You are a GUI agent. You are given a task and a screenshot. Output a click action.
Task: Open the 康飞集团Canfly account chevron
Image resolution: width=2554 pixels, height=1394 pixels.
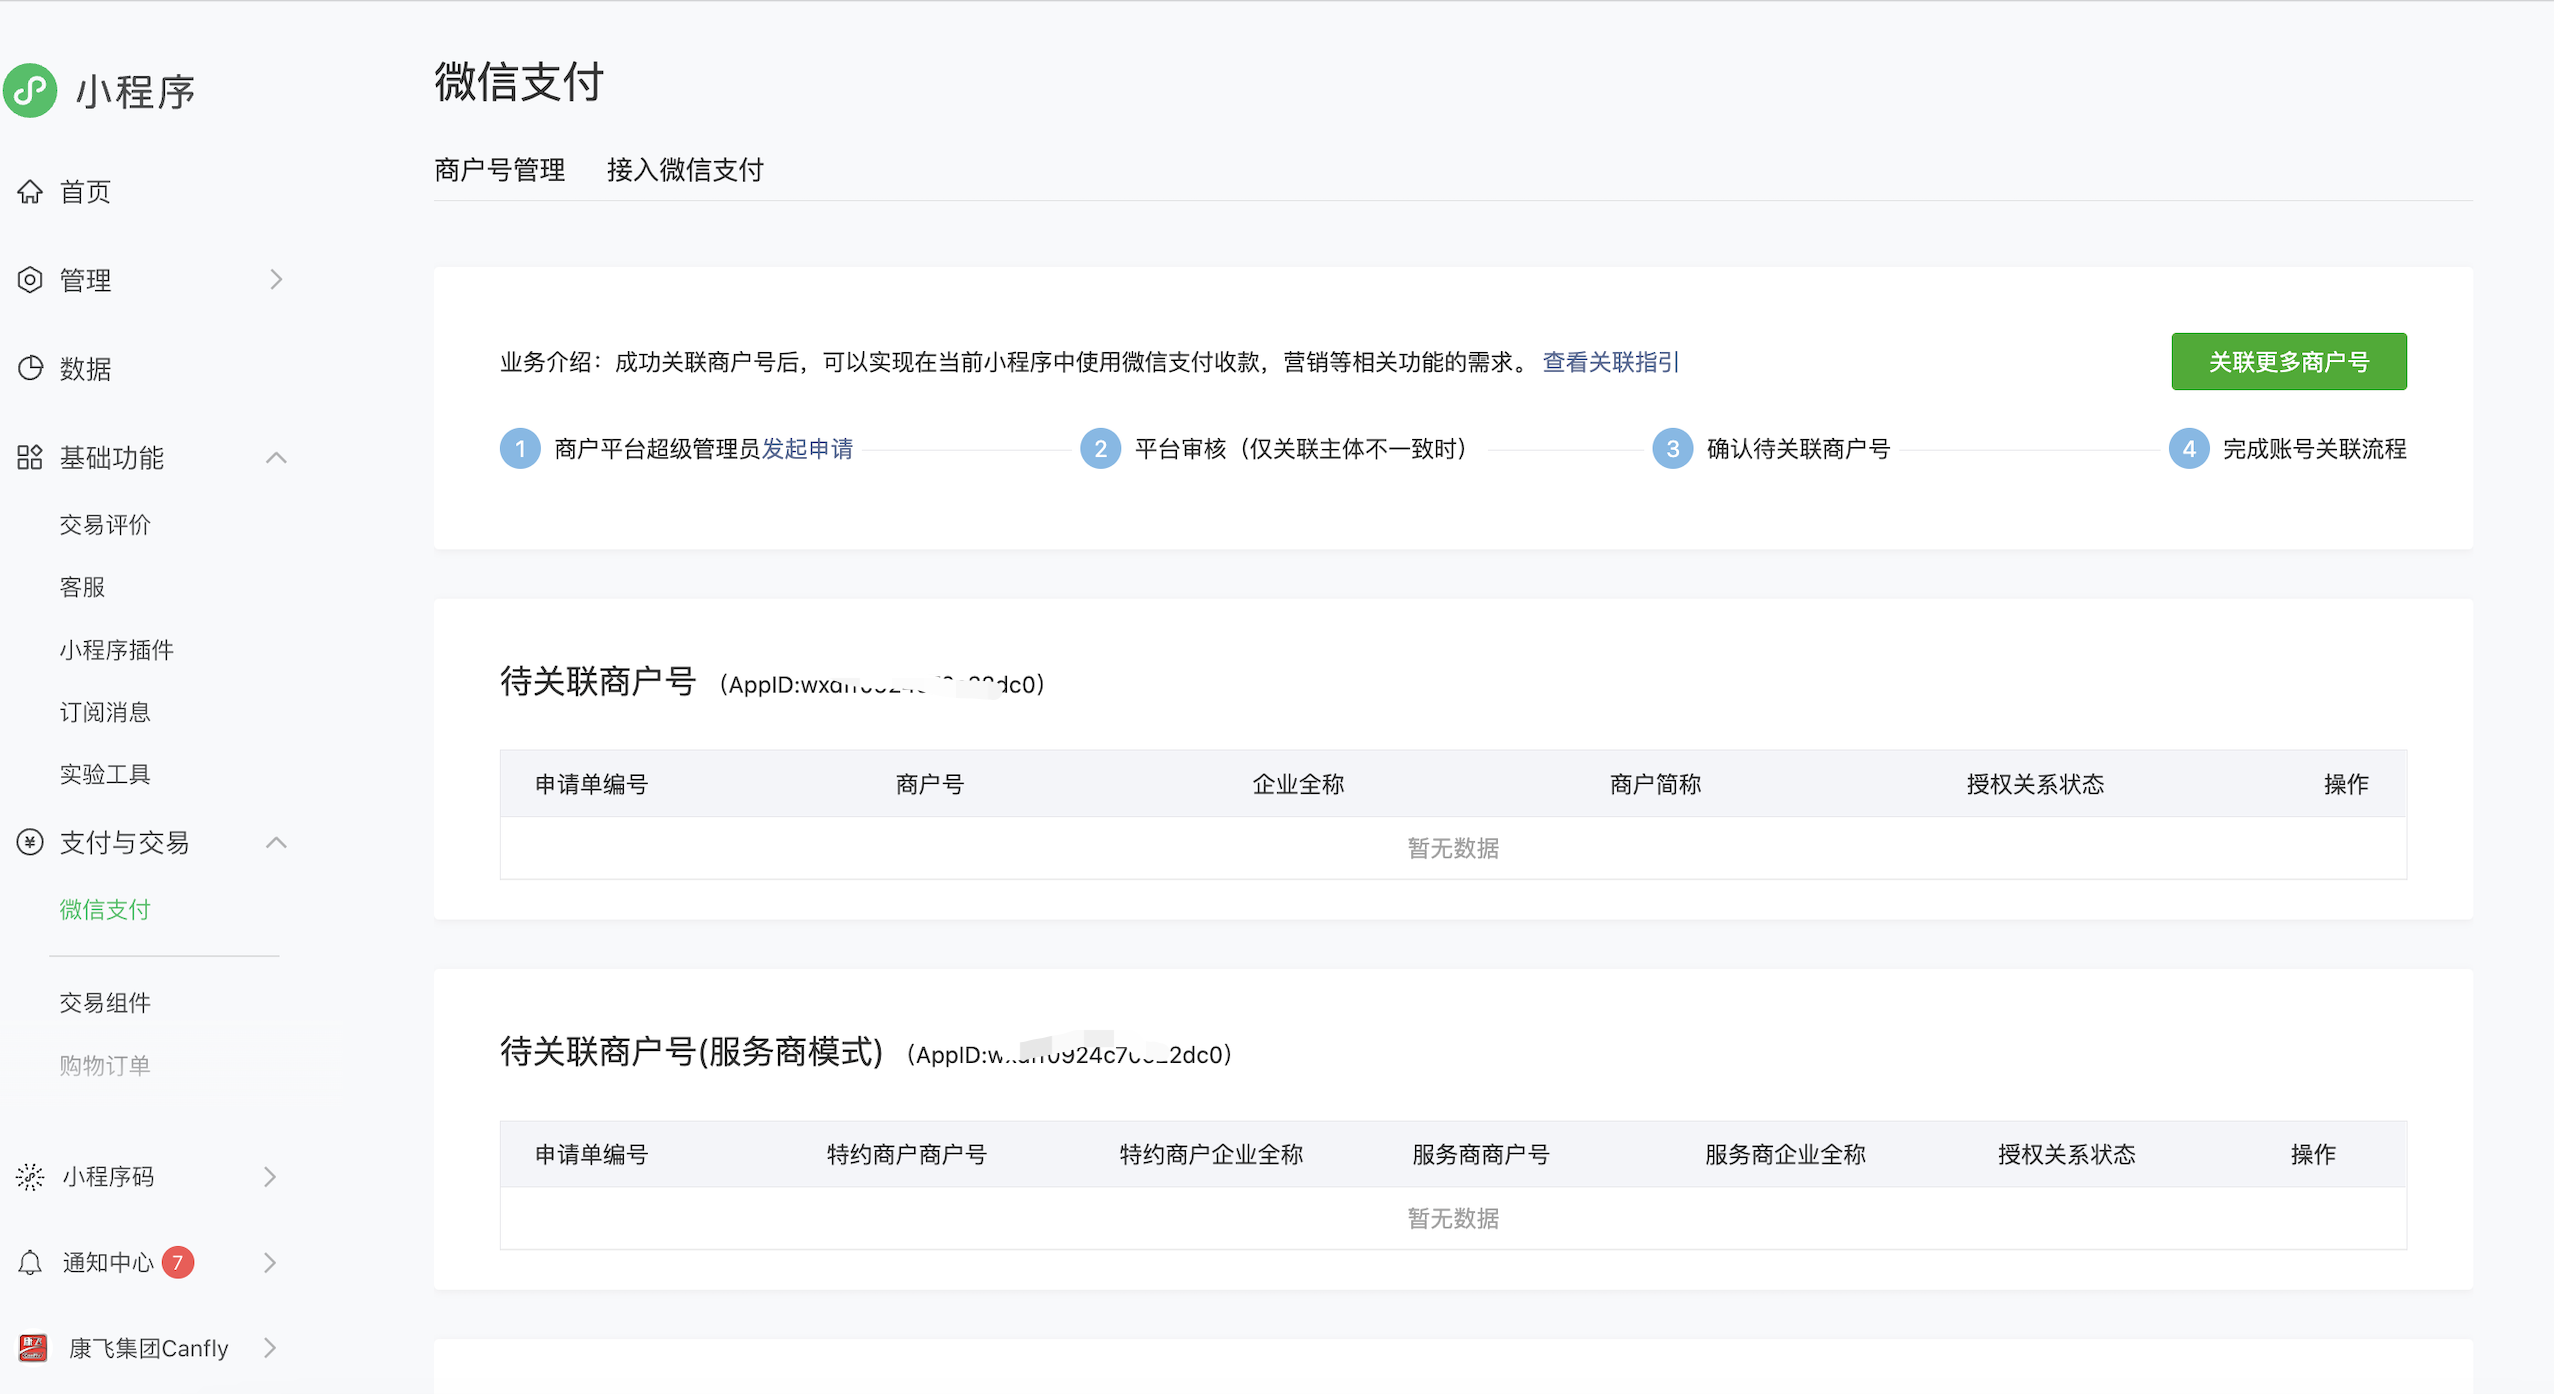pos(270,1347)
